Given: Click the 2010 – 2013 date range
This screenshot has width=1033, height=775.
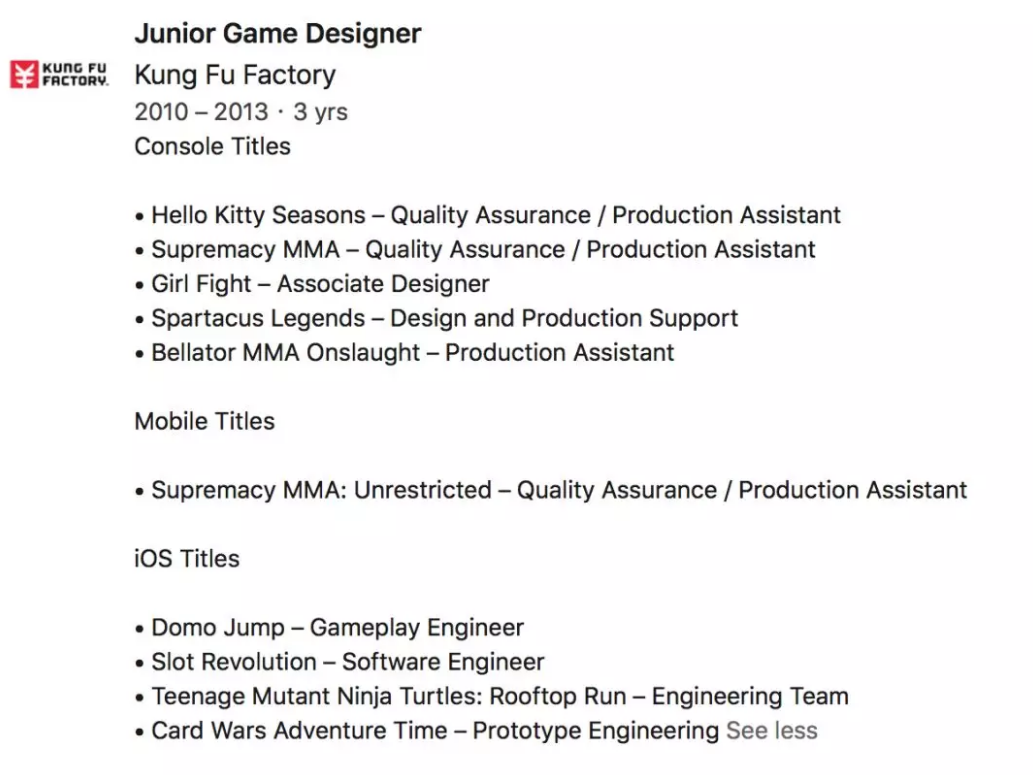Looking at the screenshot, I should (x=201, y=111).
